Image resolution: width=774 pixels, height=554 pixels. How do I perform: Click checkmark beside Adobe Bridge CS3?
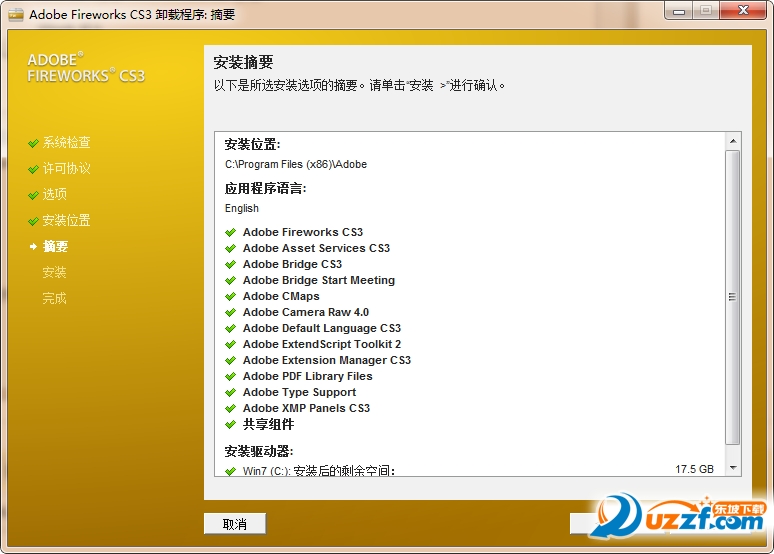point(231,264)
